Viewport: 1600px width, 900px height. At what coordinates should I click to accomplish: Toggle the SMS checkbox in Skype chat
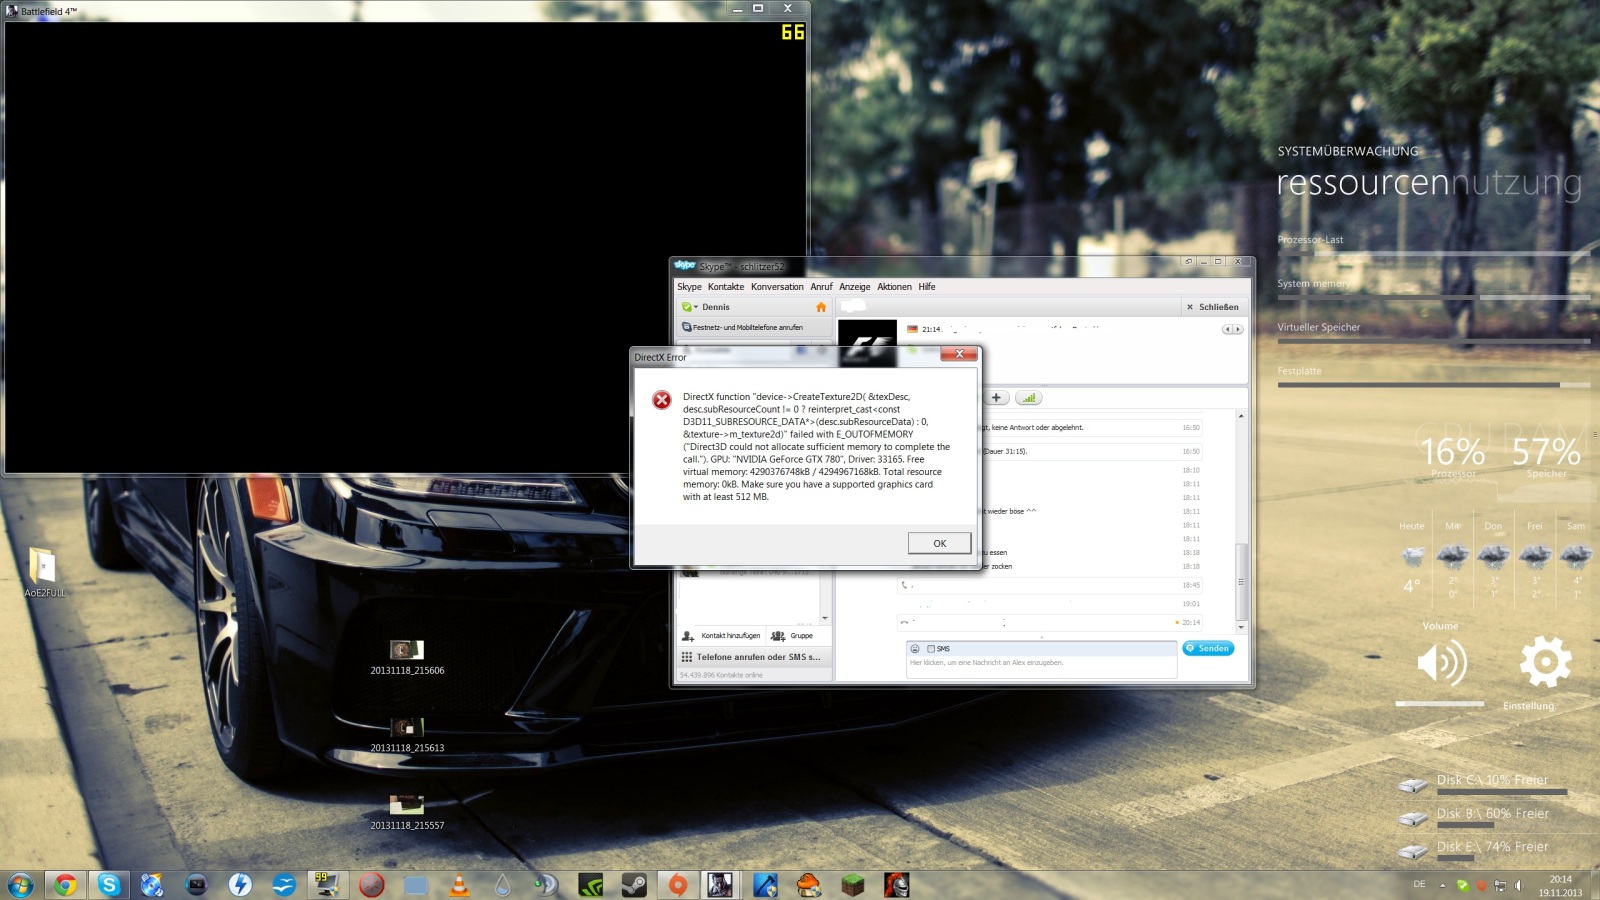931,649
